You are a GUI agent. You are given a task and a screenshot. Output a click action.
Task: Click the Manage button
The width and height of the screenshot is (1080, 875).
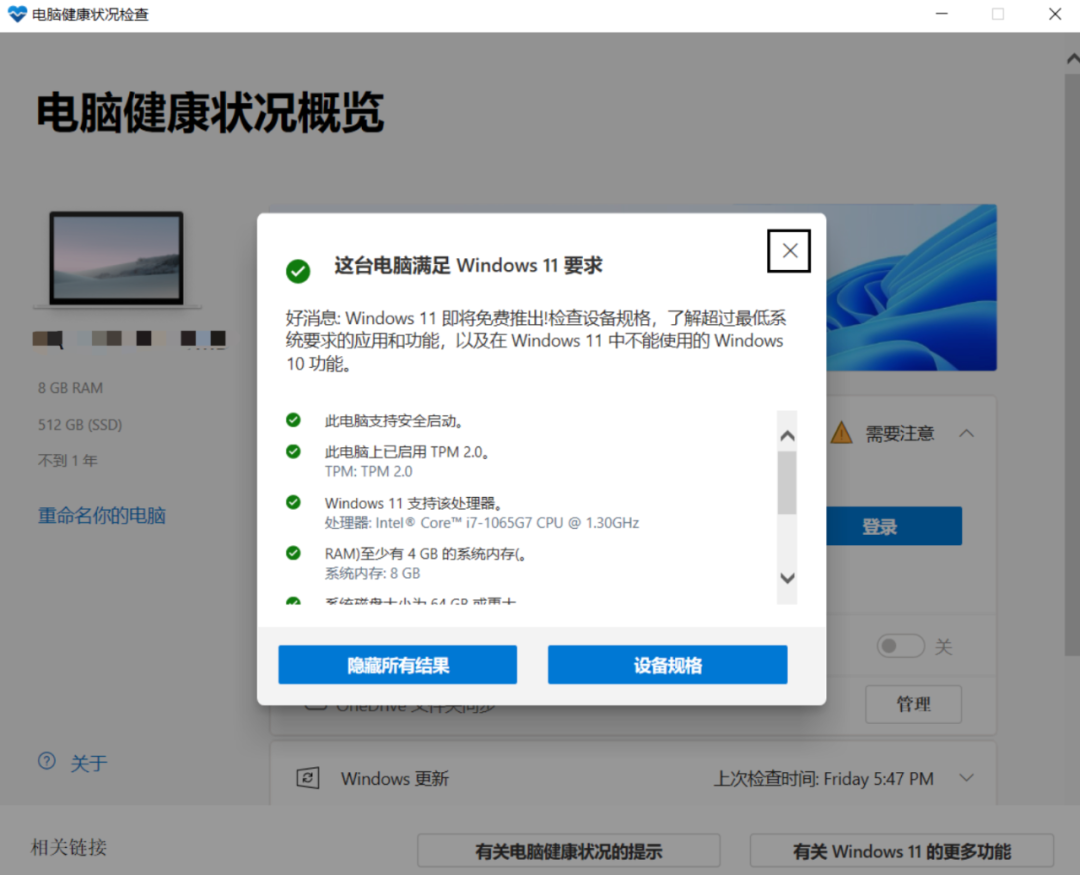click(913, 704)
